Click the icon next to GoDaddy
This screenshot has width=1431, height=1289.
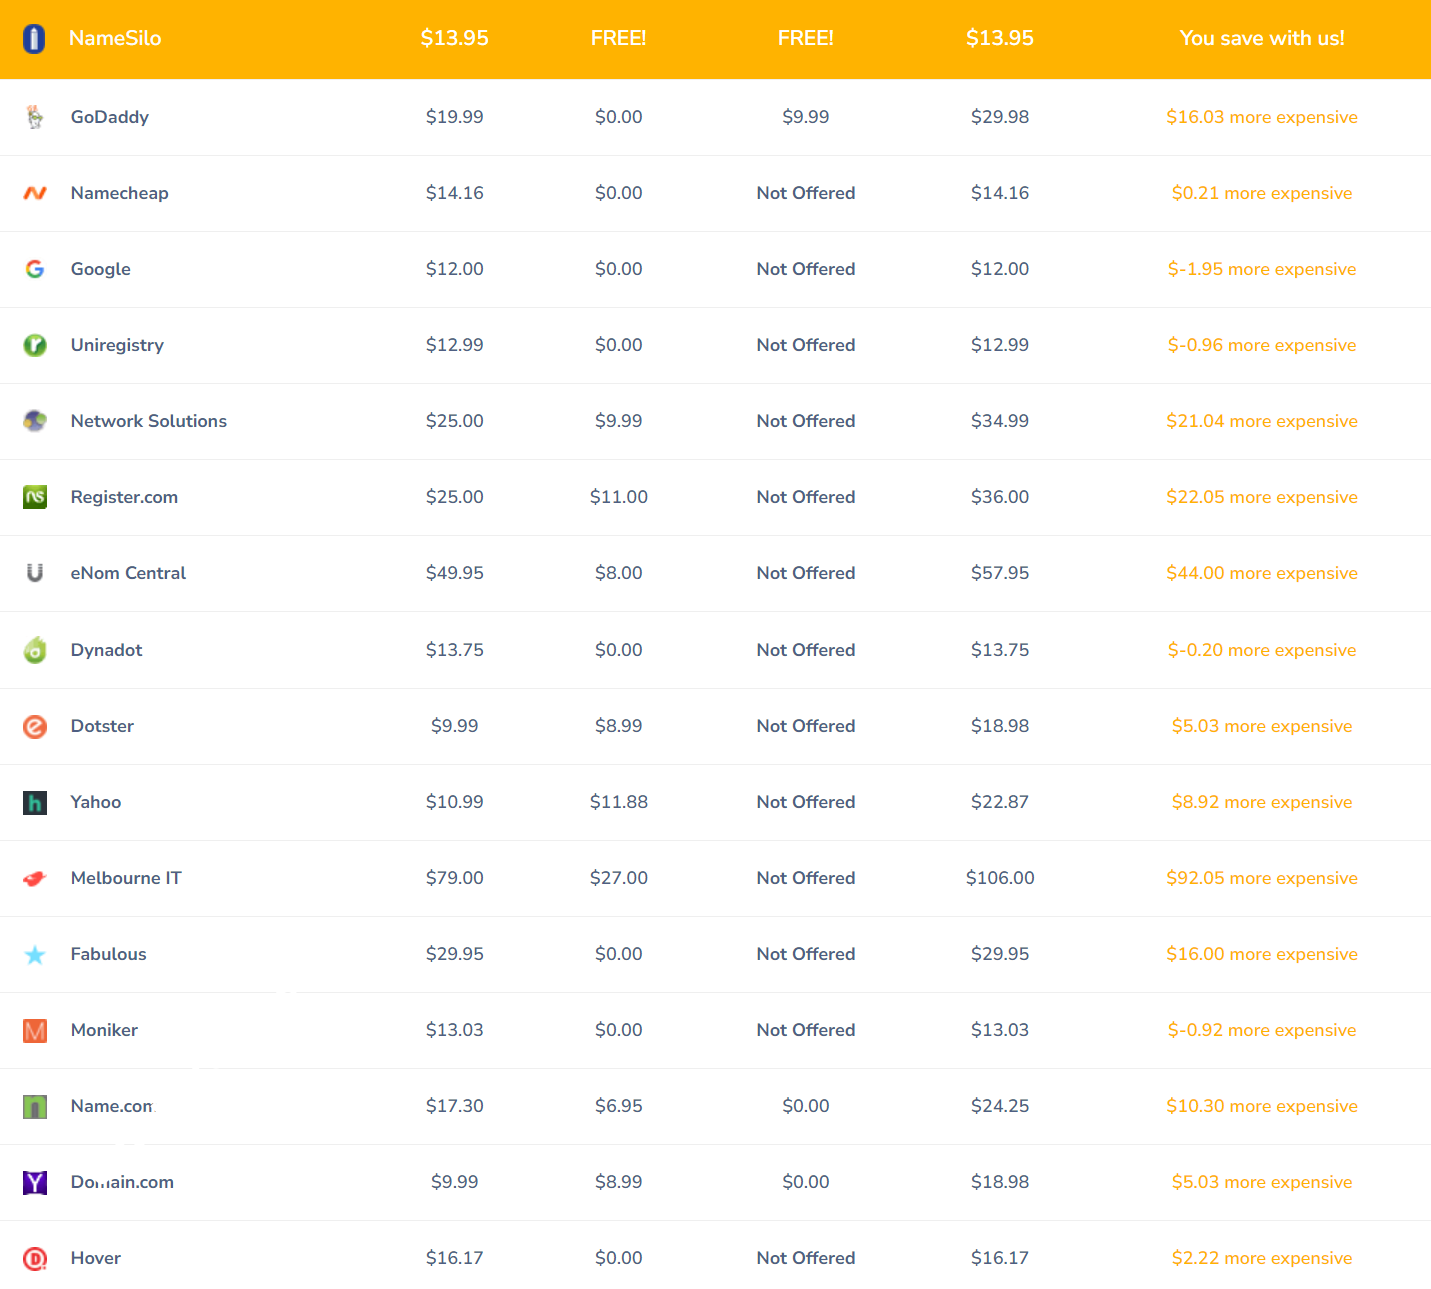point(35,117)
